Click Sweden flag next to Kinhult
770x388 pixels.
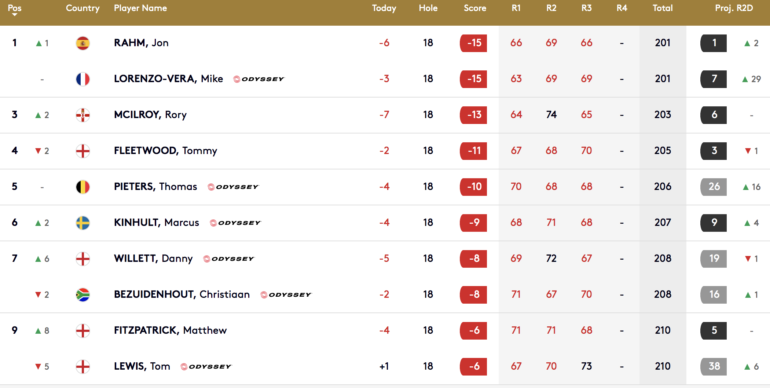tap(83, 222)
